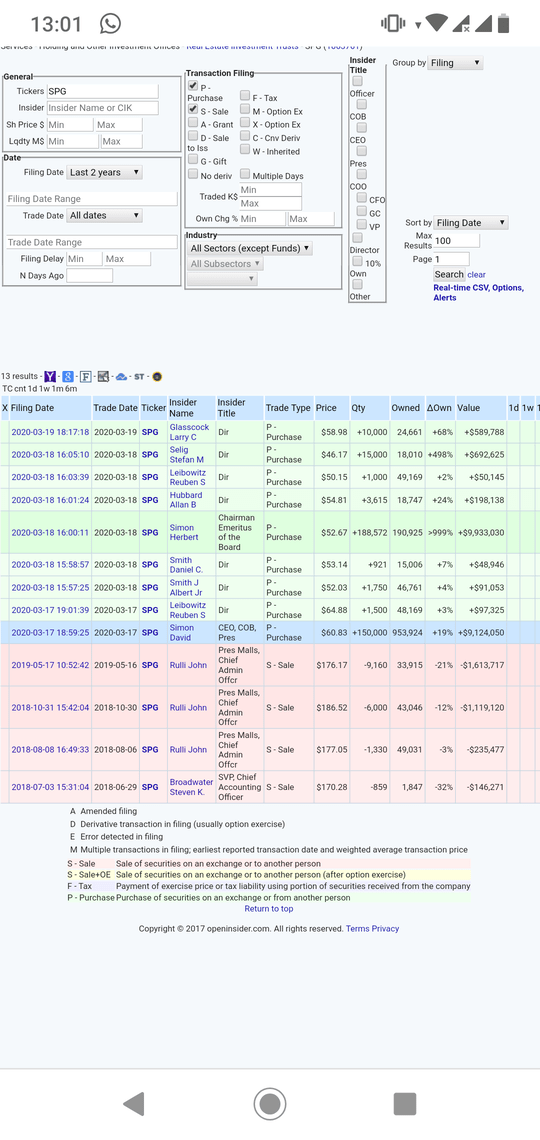Screen dimensions: 540x1140
Task: Enable the Multiple Days checkbox
Action: (x=245, y=174)
